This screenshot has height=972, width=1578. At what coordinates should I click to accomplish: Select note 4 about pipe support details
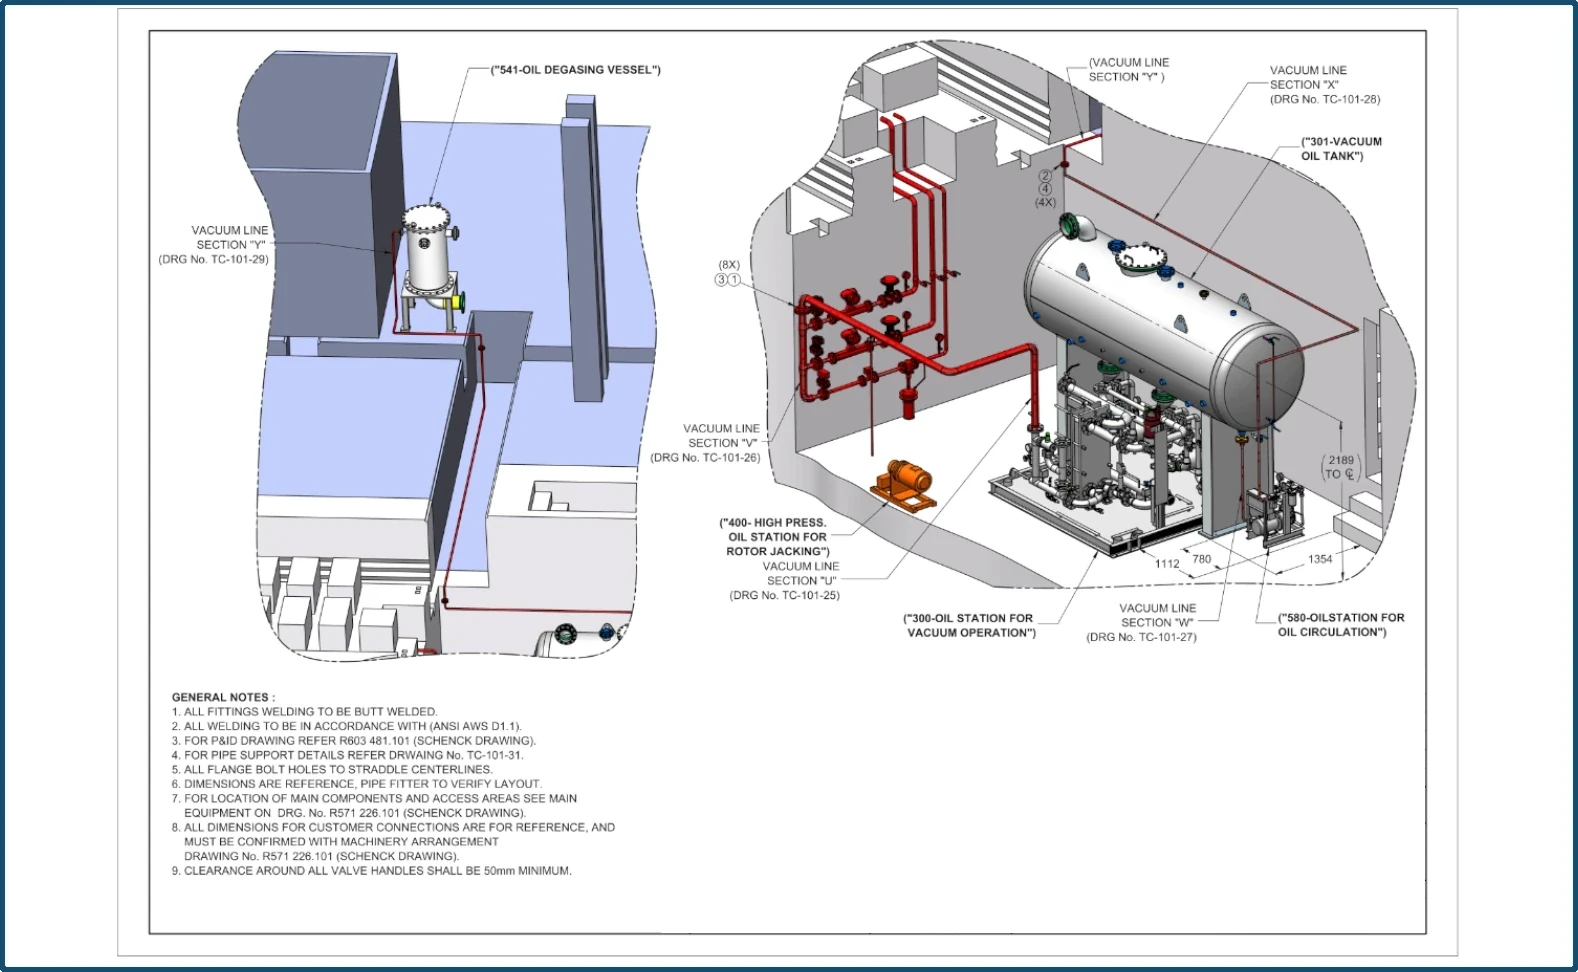(x=347, y=755)
